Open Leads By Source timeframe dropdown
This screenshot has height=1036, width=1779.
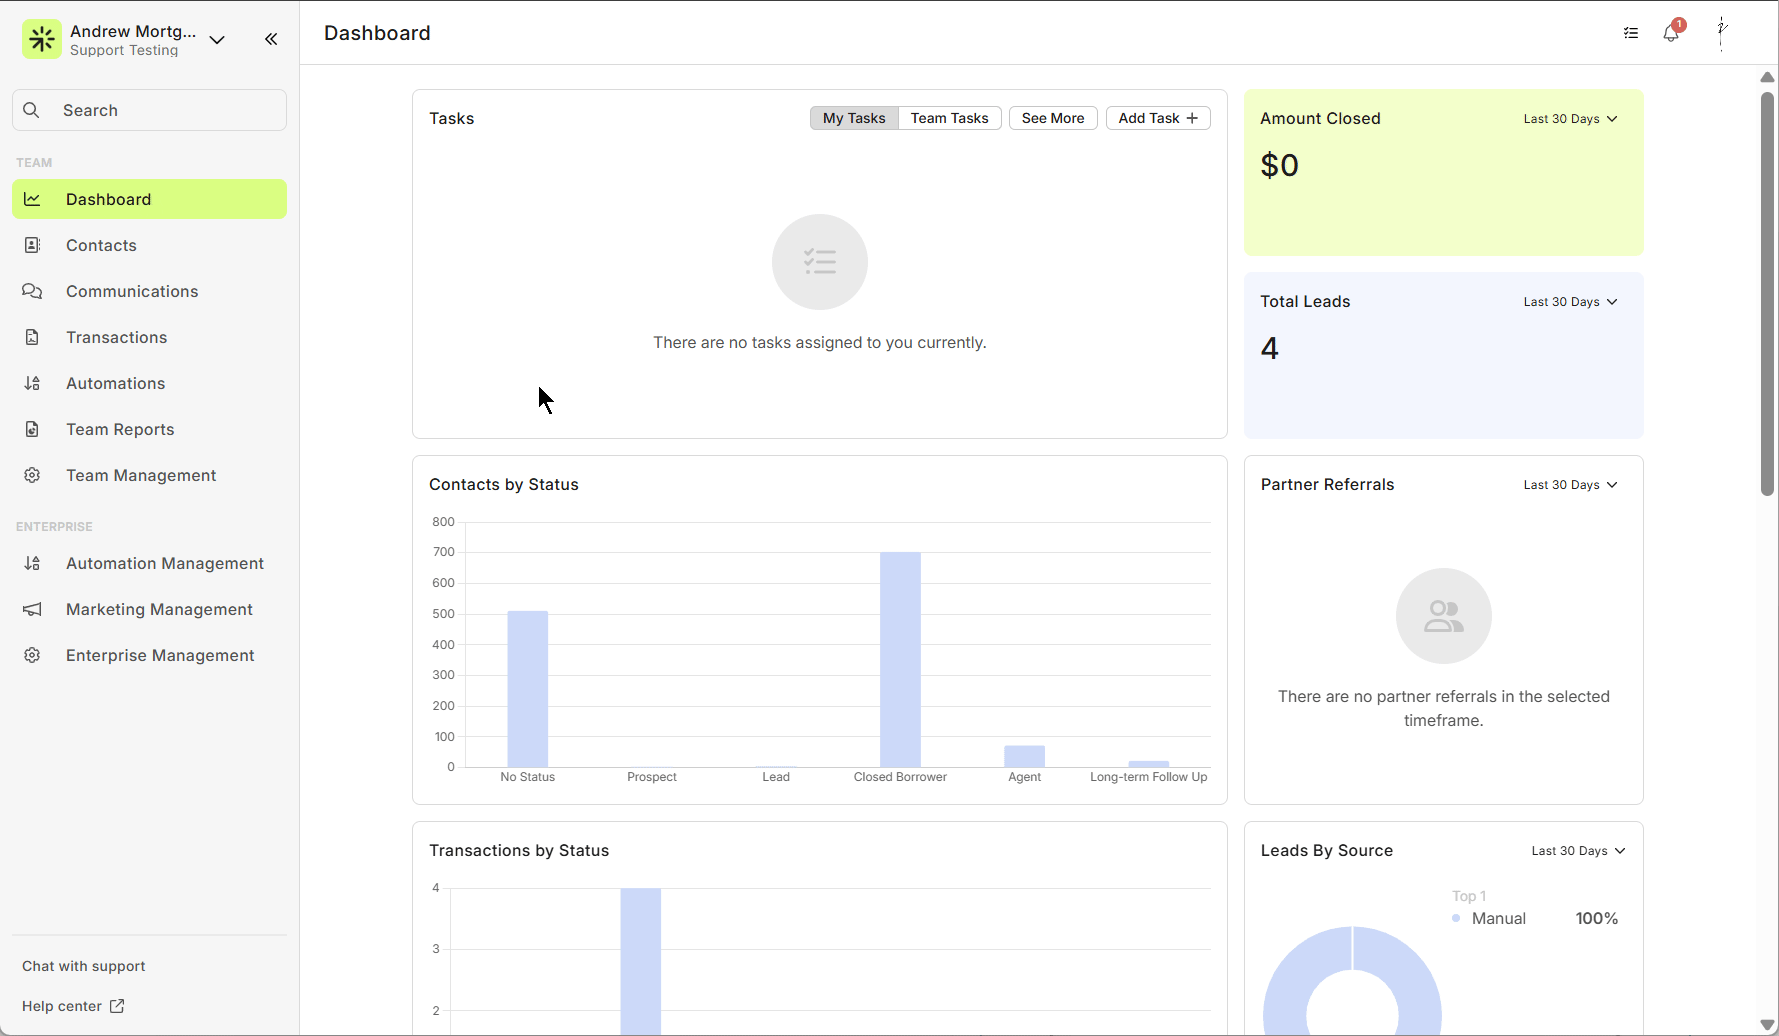tap(1578, 851)
